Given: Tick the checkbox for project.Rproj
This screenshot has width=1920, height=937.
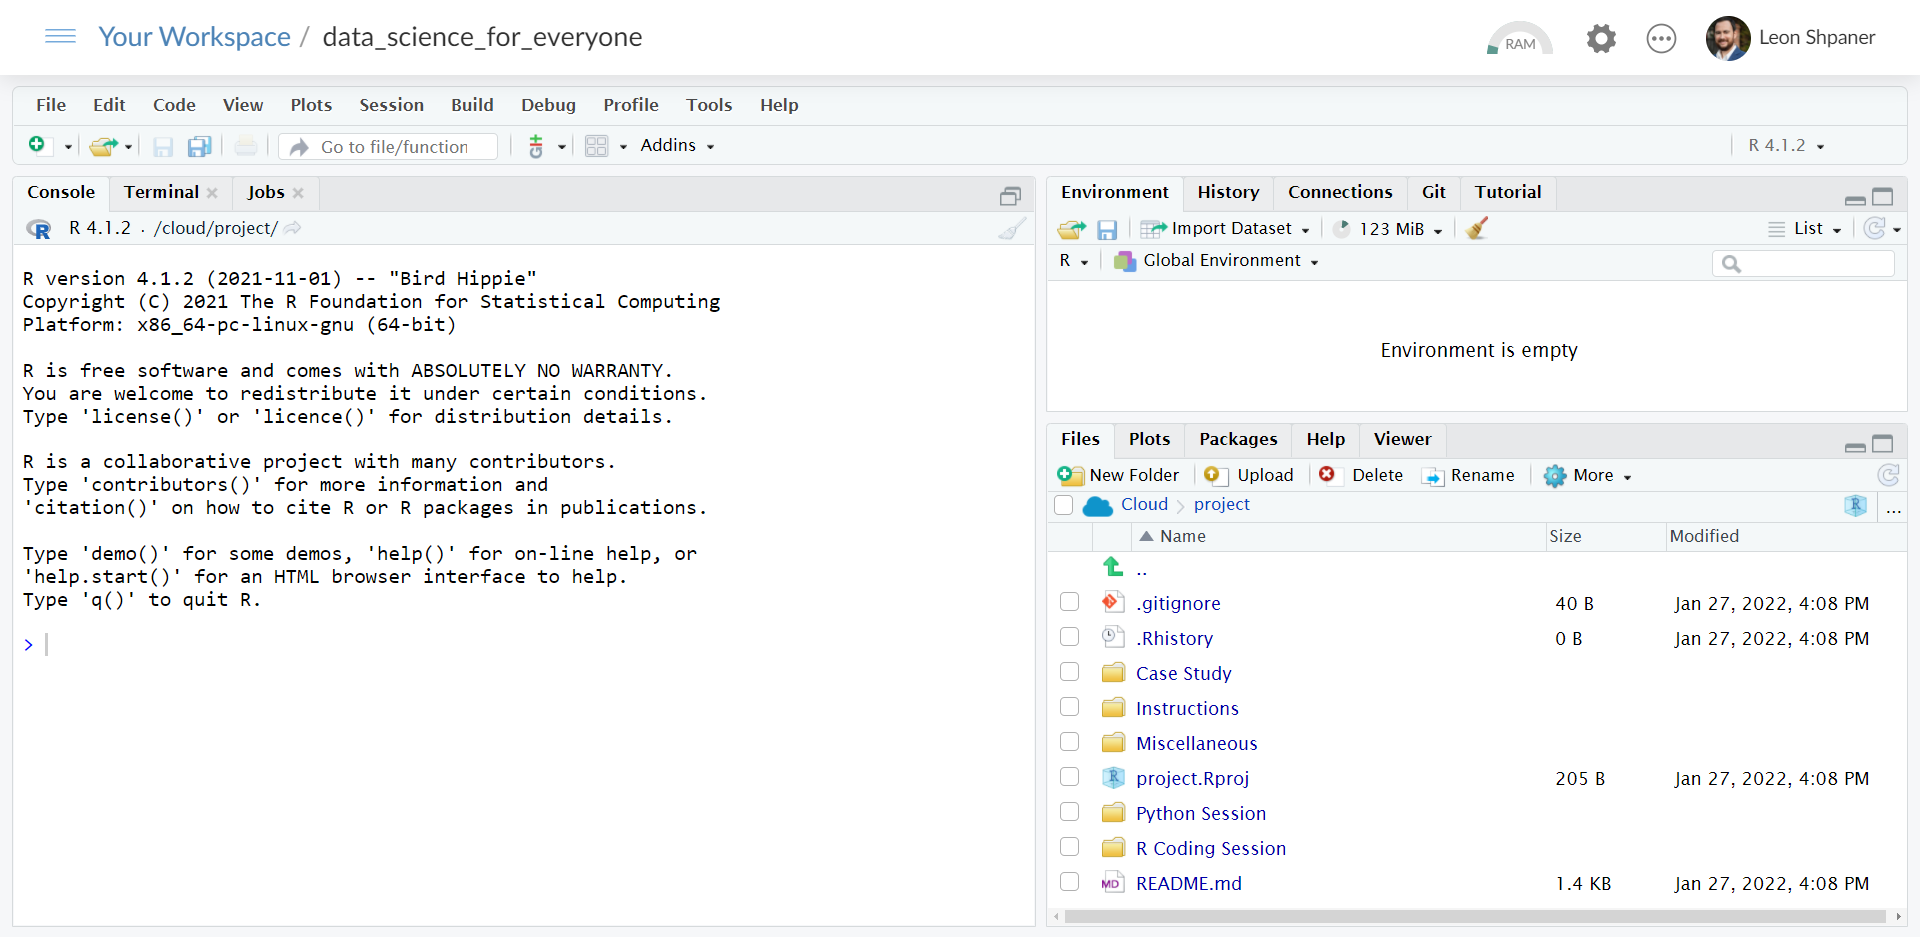Looking at the screenshot, I should (1069, 777).
